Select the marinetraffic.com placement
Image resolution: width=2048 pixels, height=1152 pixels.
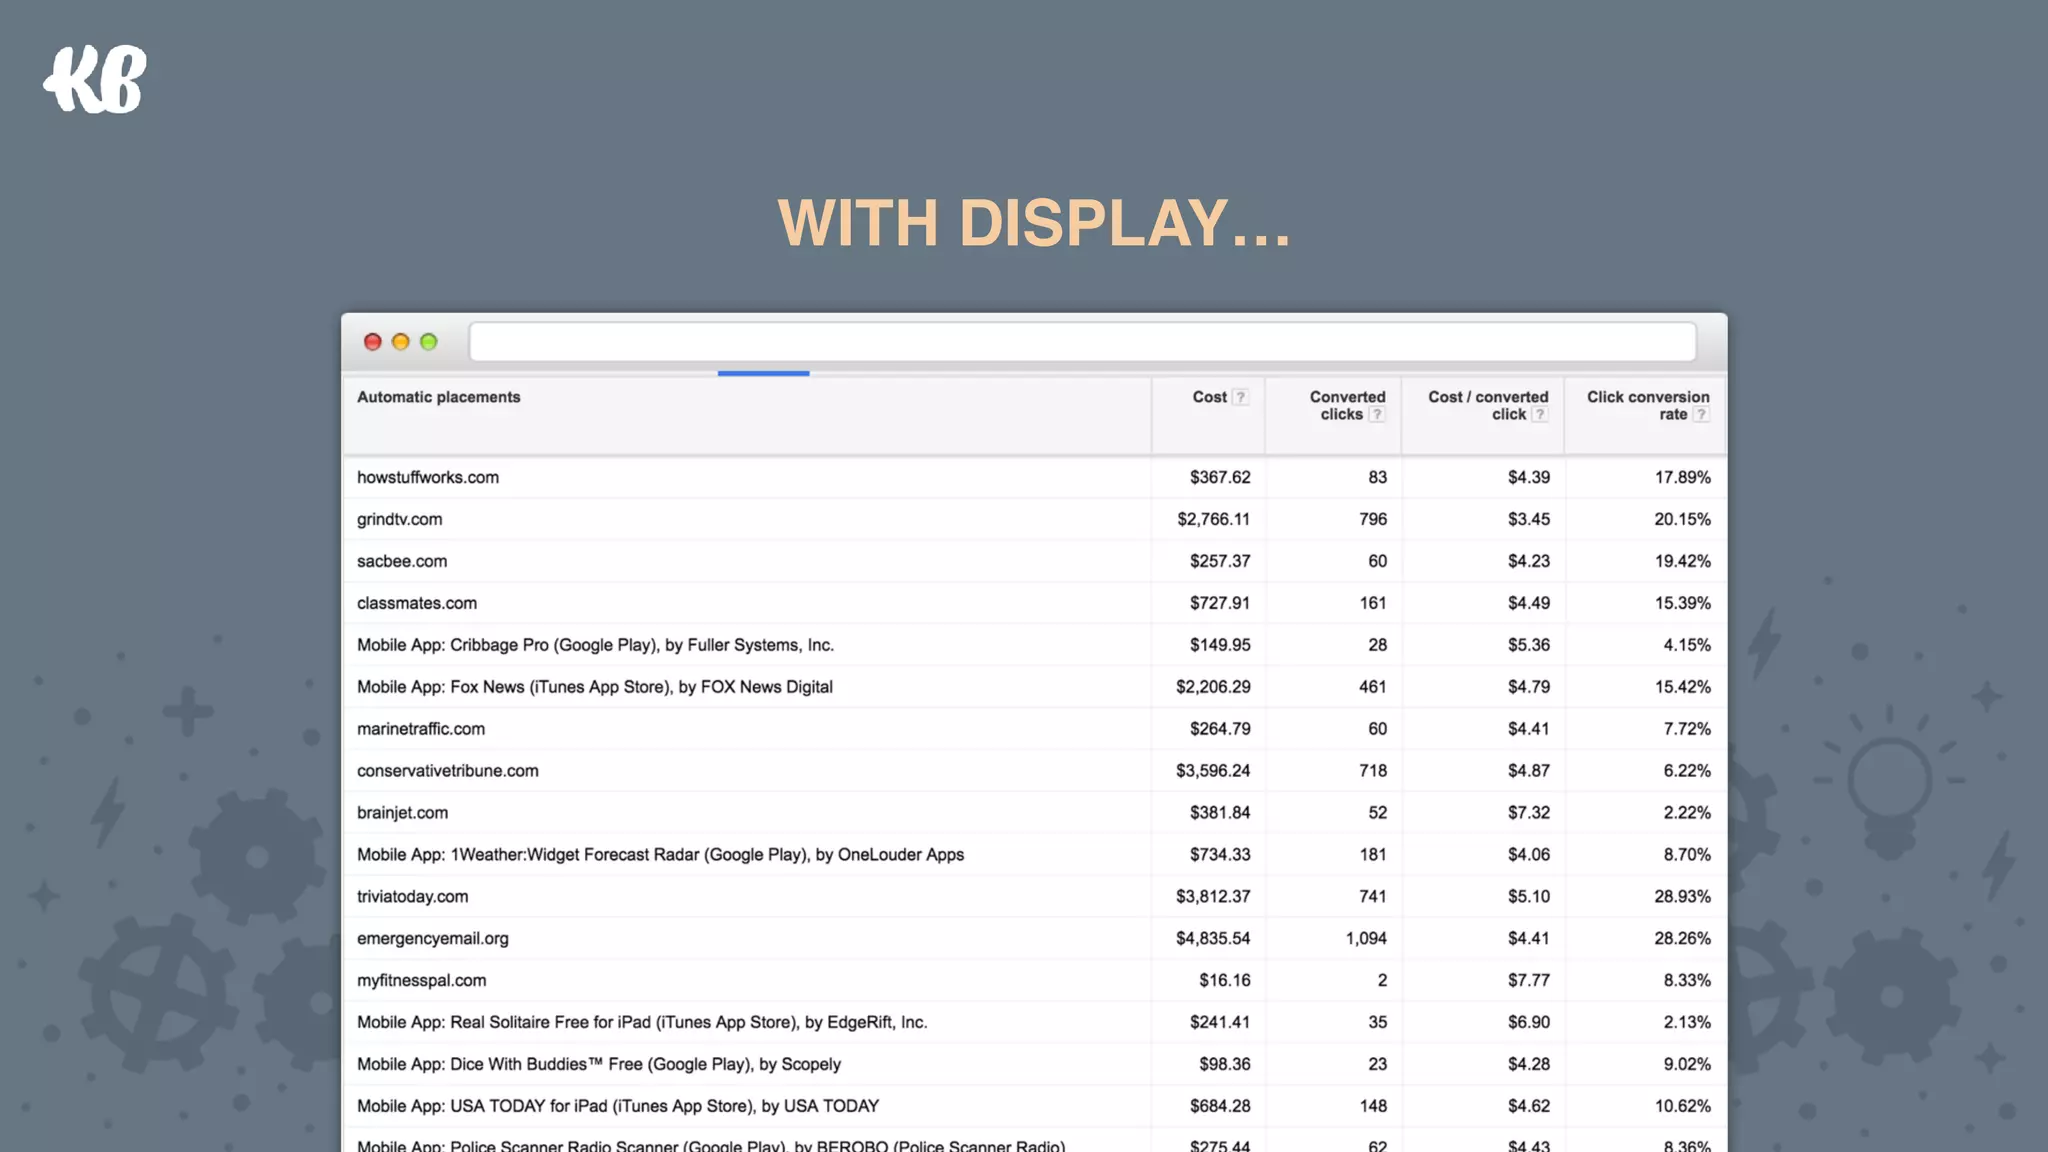(x=421, y=729)
